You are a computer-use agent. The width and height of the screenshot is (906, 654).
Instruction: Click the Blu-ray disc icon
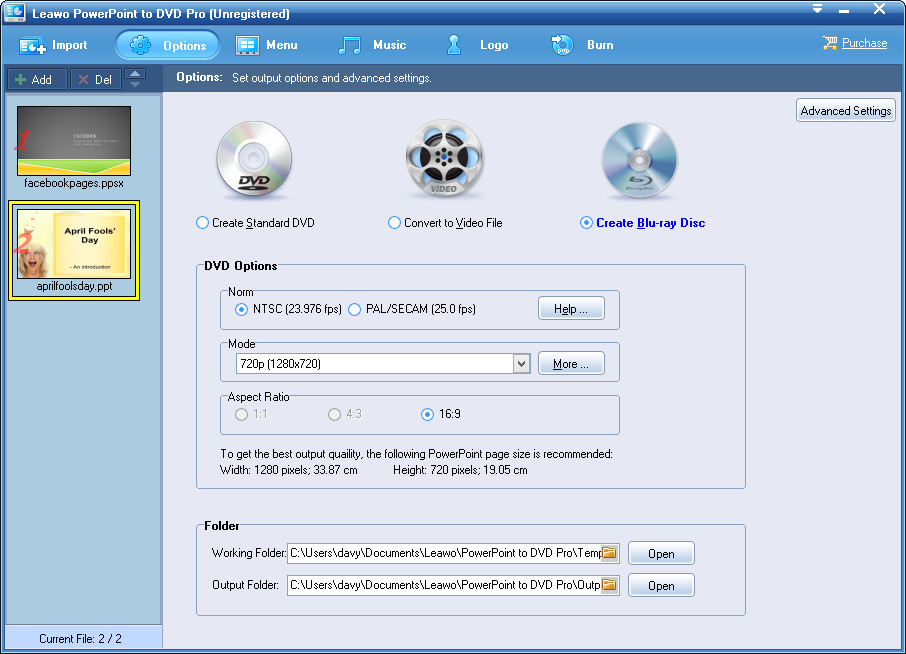click(639, 161)
